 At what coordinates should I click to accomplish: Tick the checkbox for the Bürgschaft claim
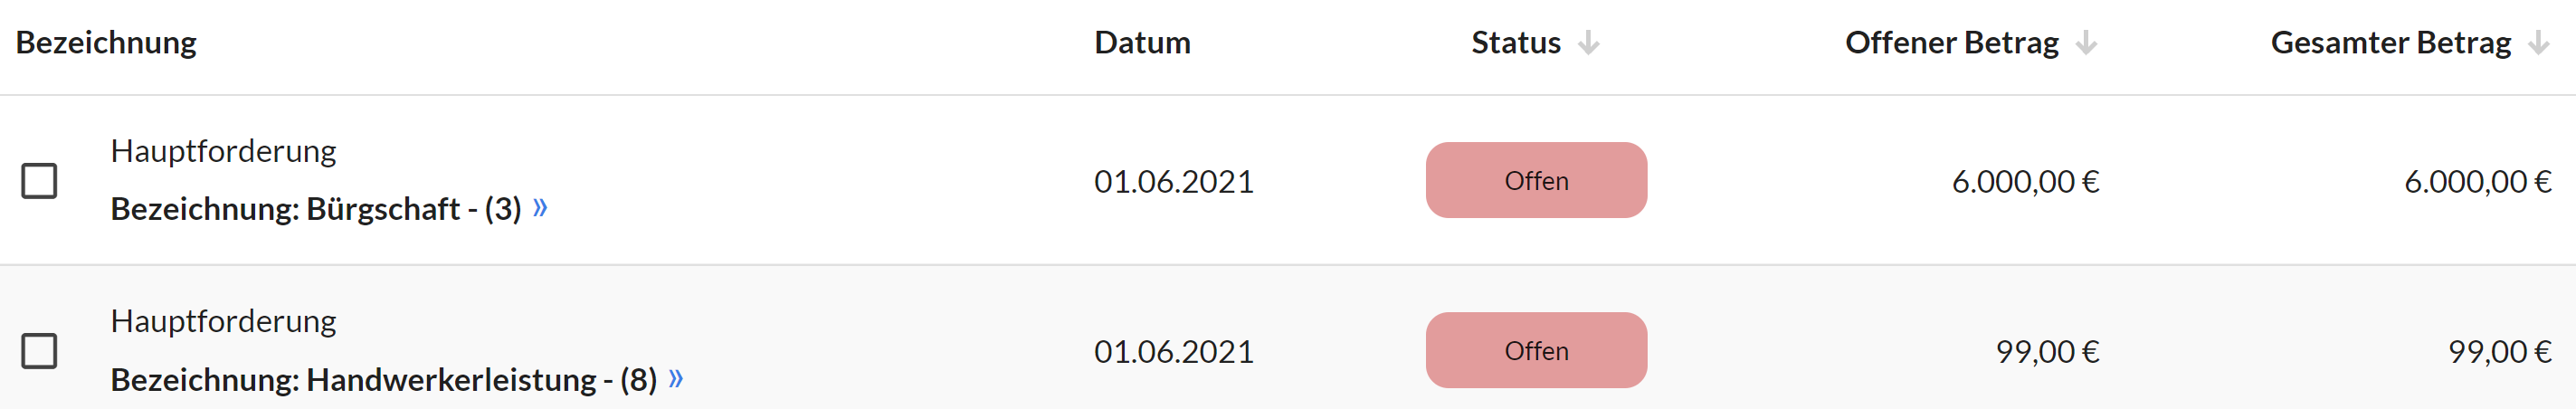click(x=39, y=181)
